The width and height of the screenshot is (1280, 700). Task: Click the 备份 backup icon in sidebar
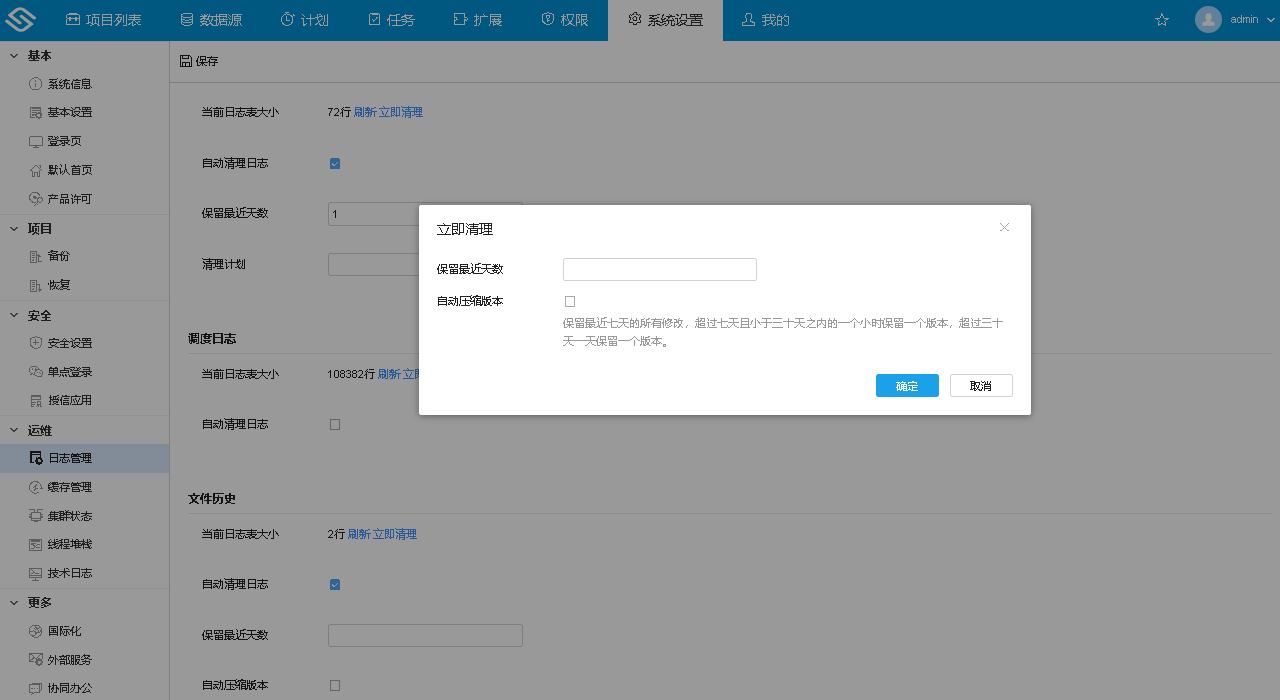coord(36,256)
